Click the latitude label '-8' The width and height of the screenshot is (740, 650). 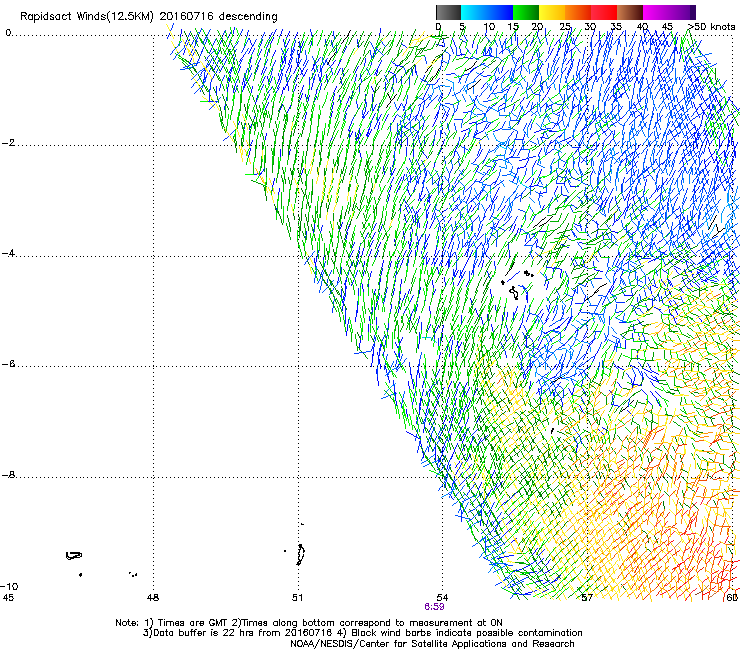[8, 474]
